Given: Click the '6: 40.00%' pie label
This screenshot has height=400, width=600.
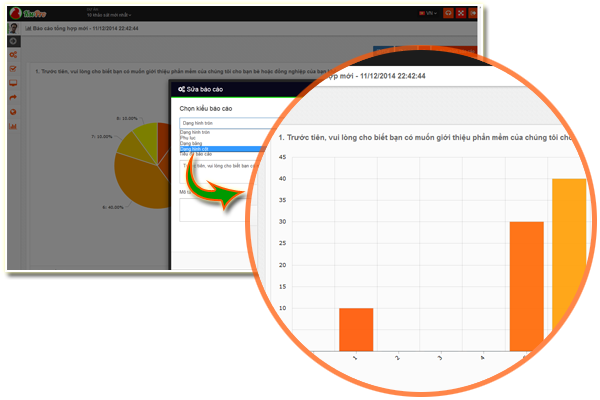Looking at the screenshot, I should click(113, 207).
